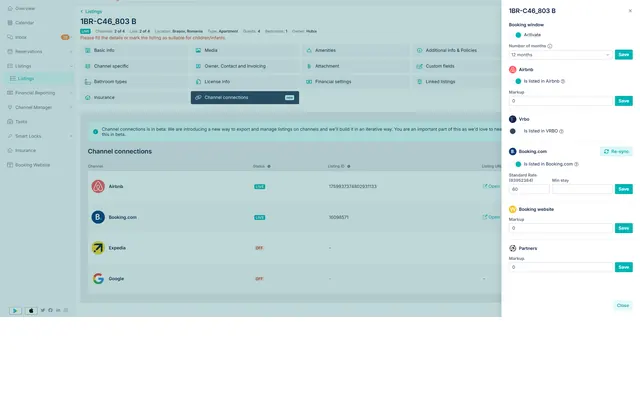
Task: Save the Airbnb markup value
Action: tap(624, 101)
